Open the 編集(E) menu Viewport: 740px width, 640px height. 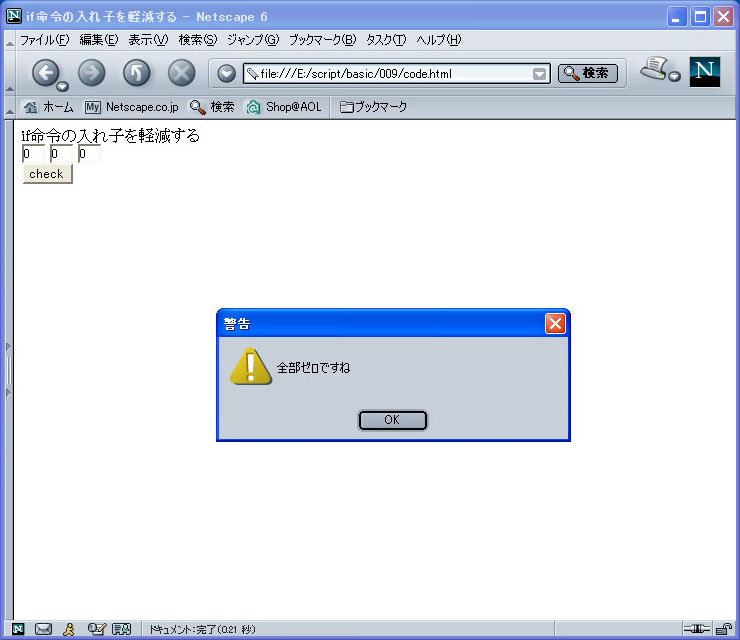[99, 40]
